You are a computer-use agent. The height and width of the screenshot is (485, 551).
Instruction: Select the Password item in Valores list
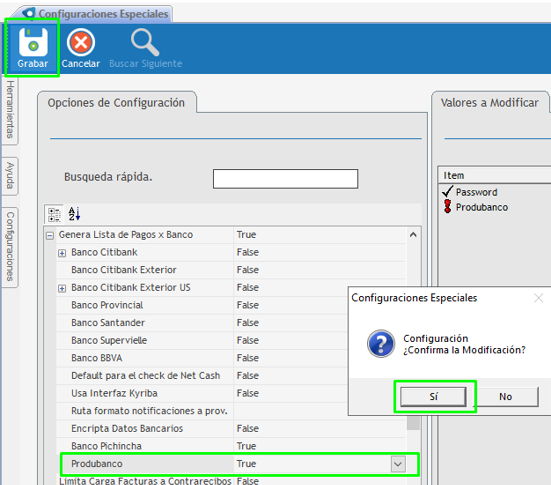click(x=477, y=192)
